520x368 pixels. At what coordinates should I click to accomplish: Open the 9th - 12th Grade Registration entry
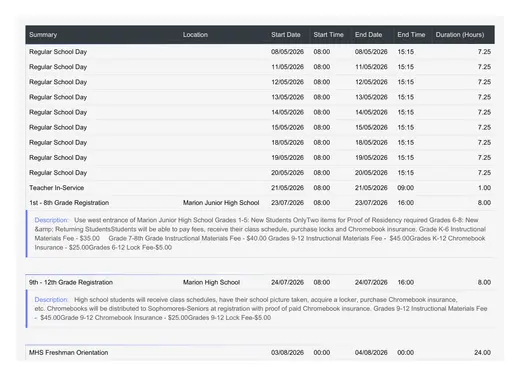pos(71,282)
